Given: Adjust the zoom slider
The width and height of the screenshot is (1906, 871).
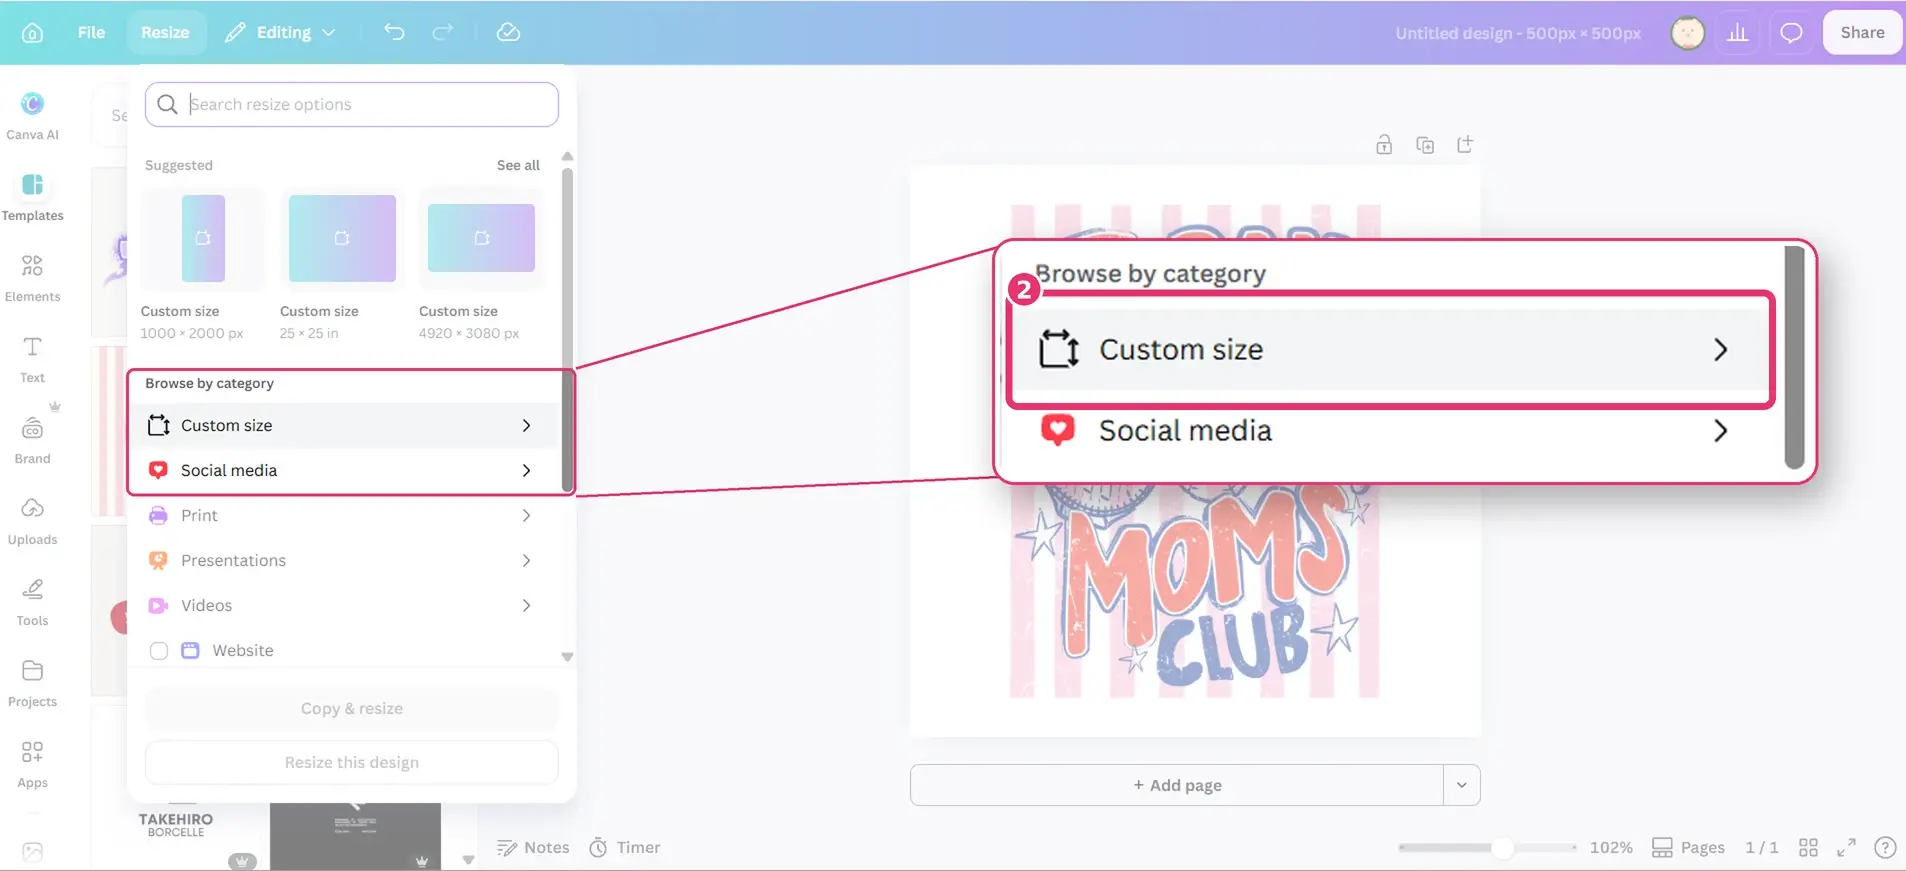Looking at the screenshot, I should point(1501,847).
